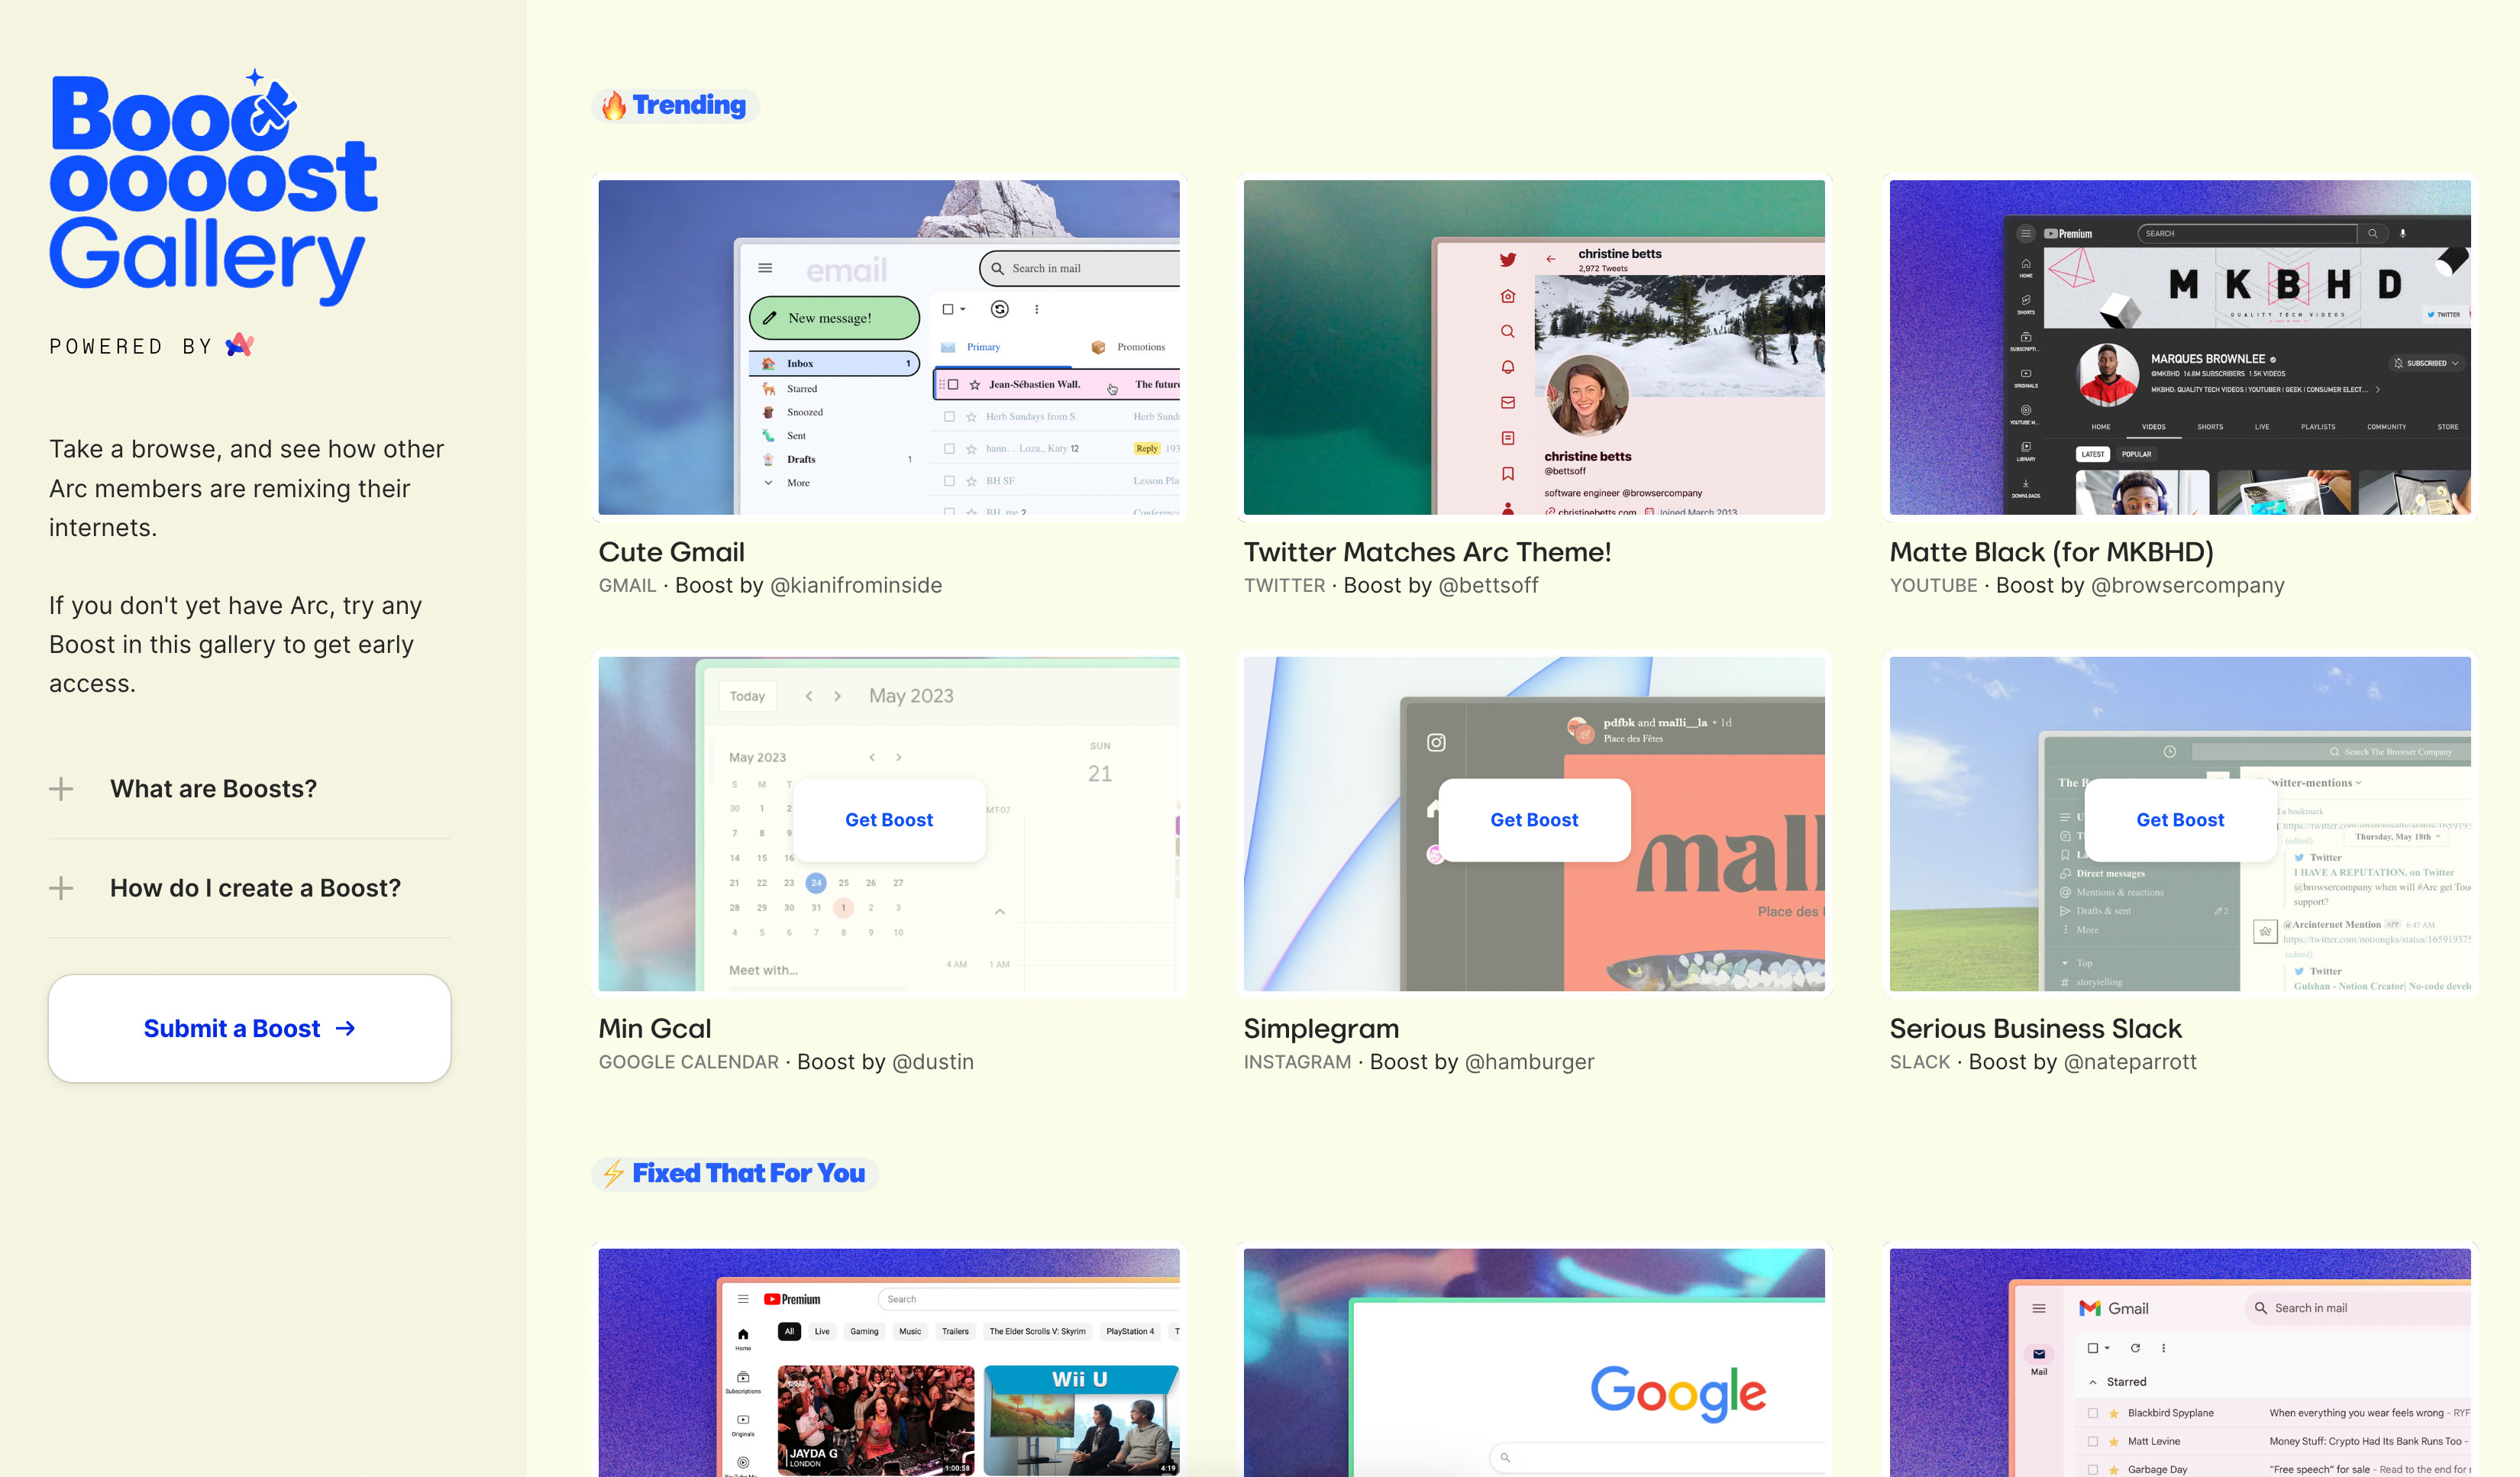Click the What are Boosts? heading text

pyautogui.click(x=213, y=789)
